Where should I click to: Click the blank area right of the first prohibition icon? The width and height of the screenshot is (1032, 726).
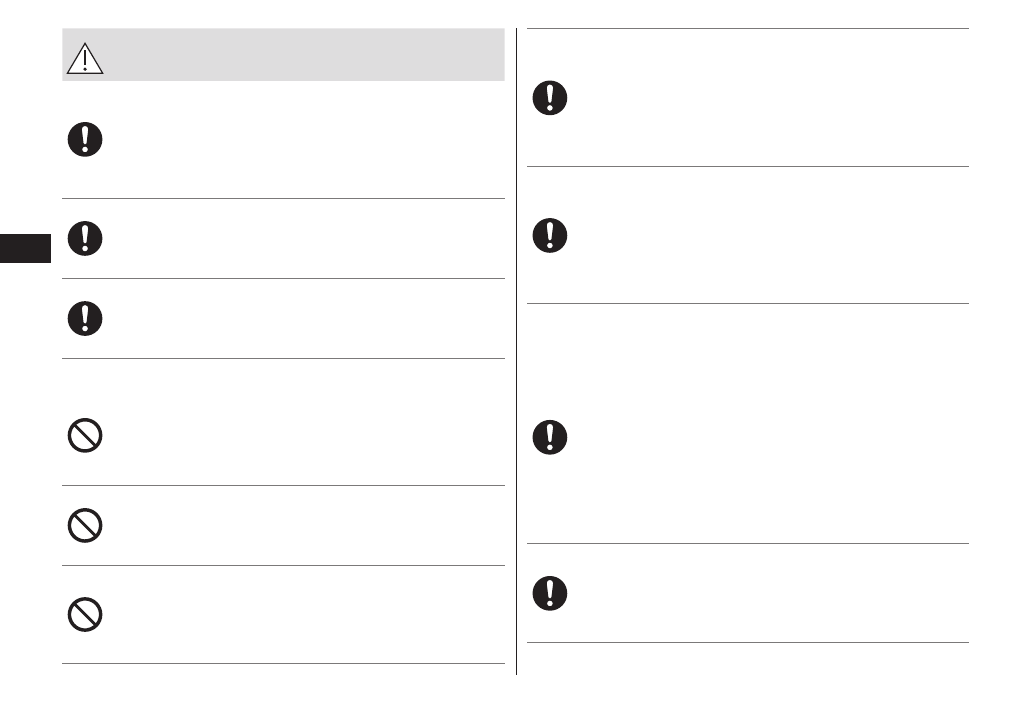300,436
